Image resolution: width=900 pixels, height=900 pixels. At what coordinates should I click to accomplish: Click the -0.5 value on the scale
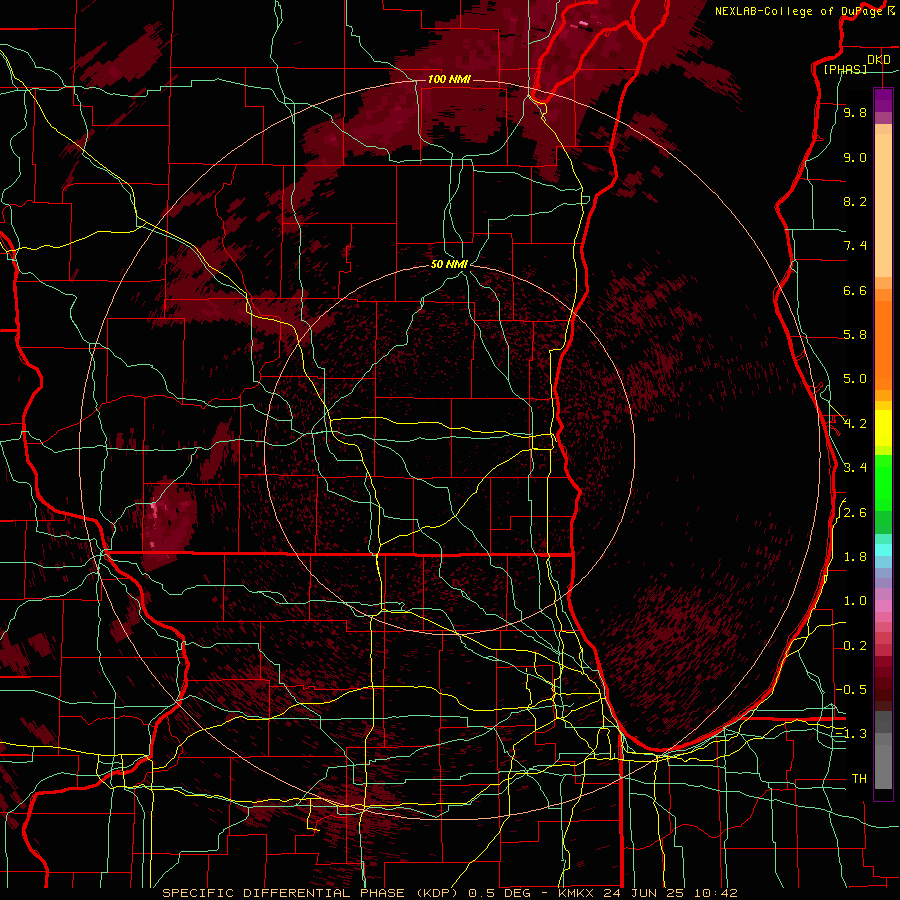click(851, 690)
